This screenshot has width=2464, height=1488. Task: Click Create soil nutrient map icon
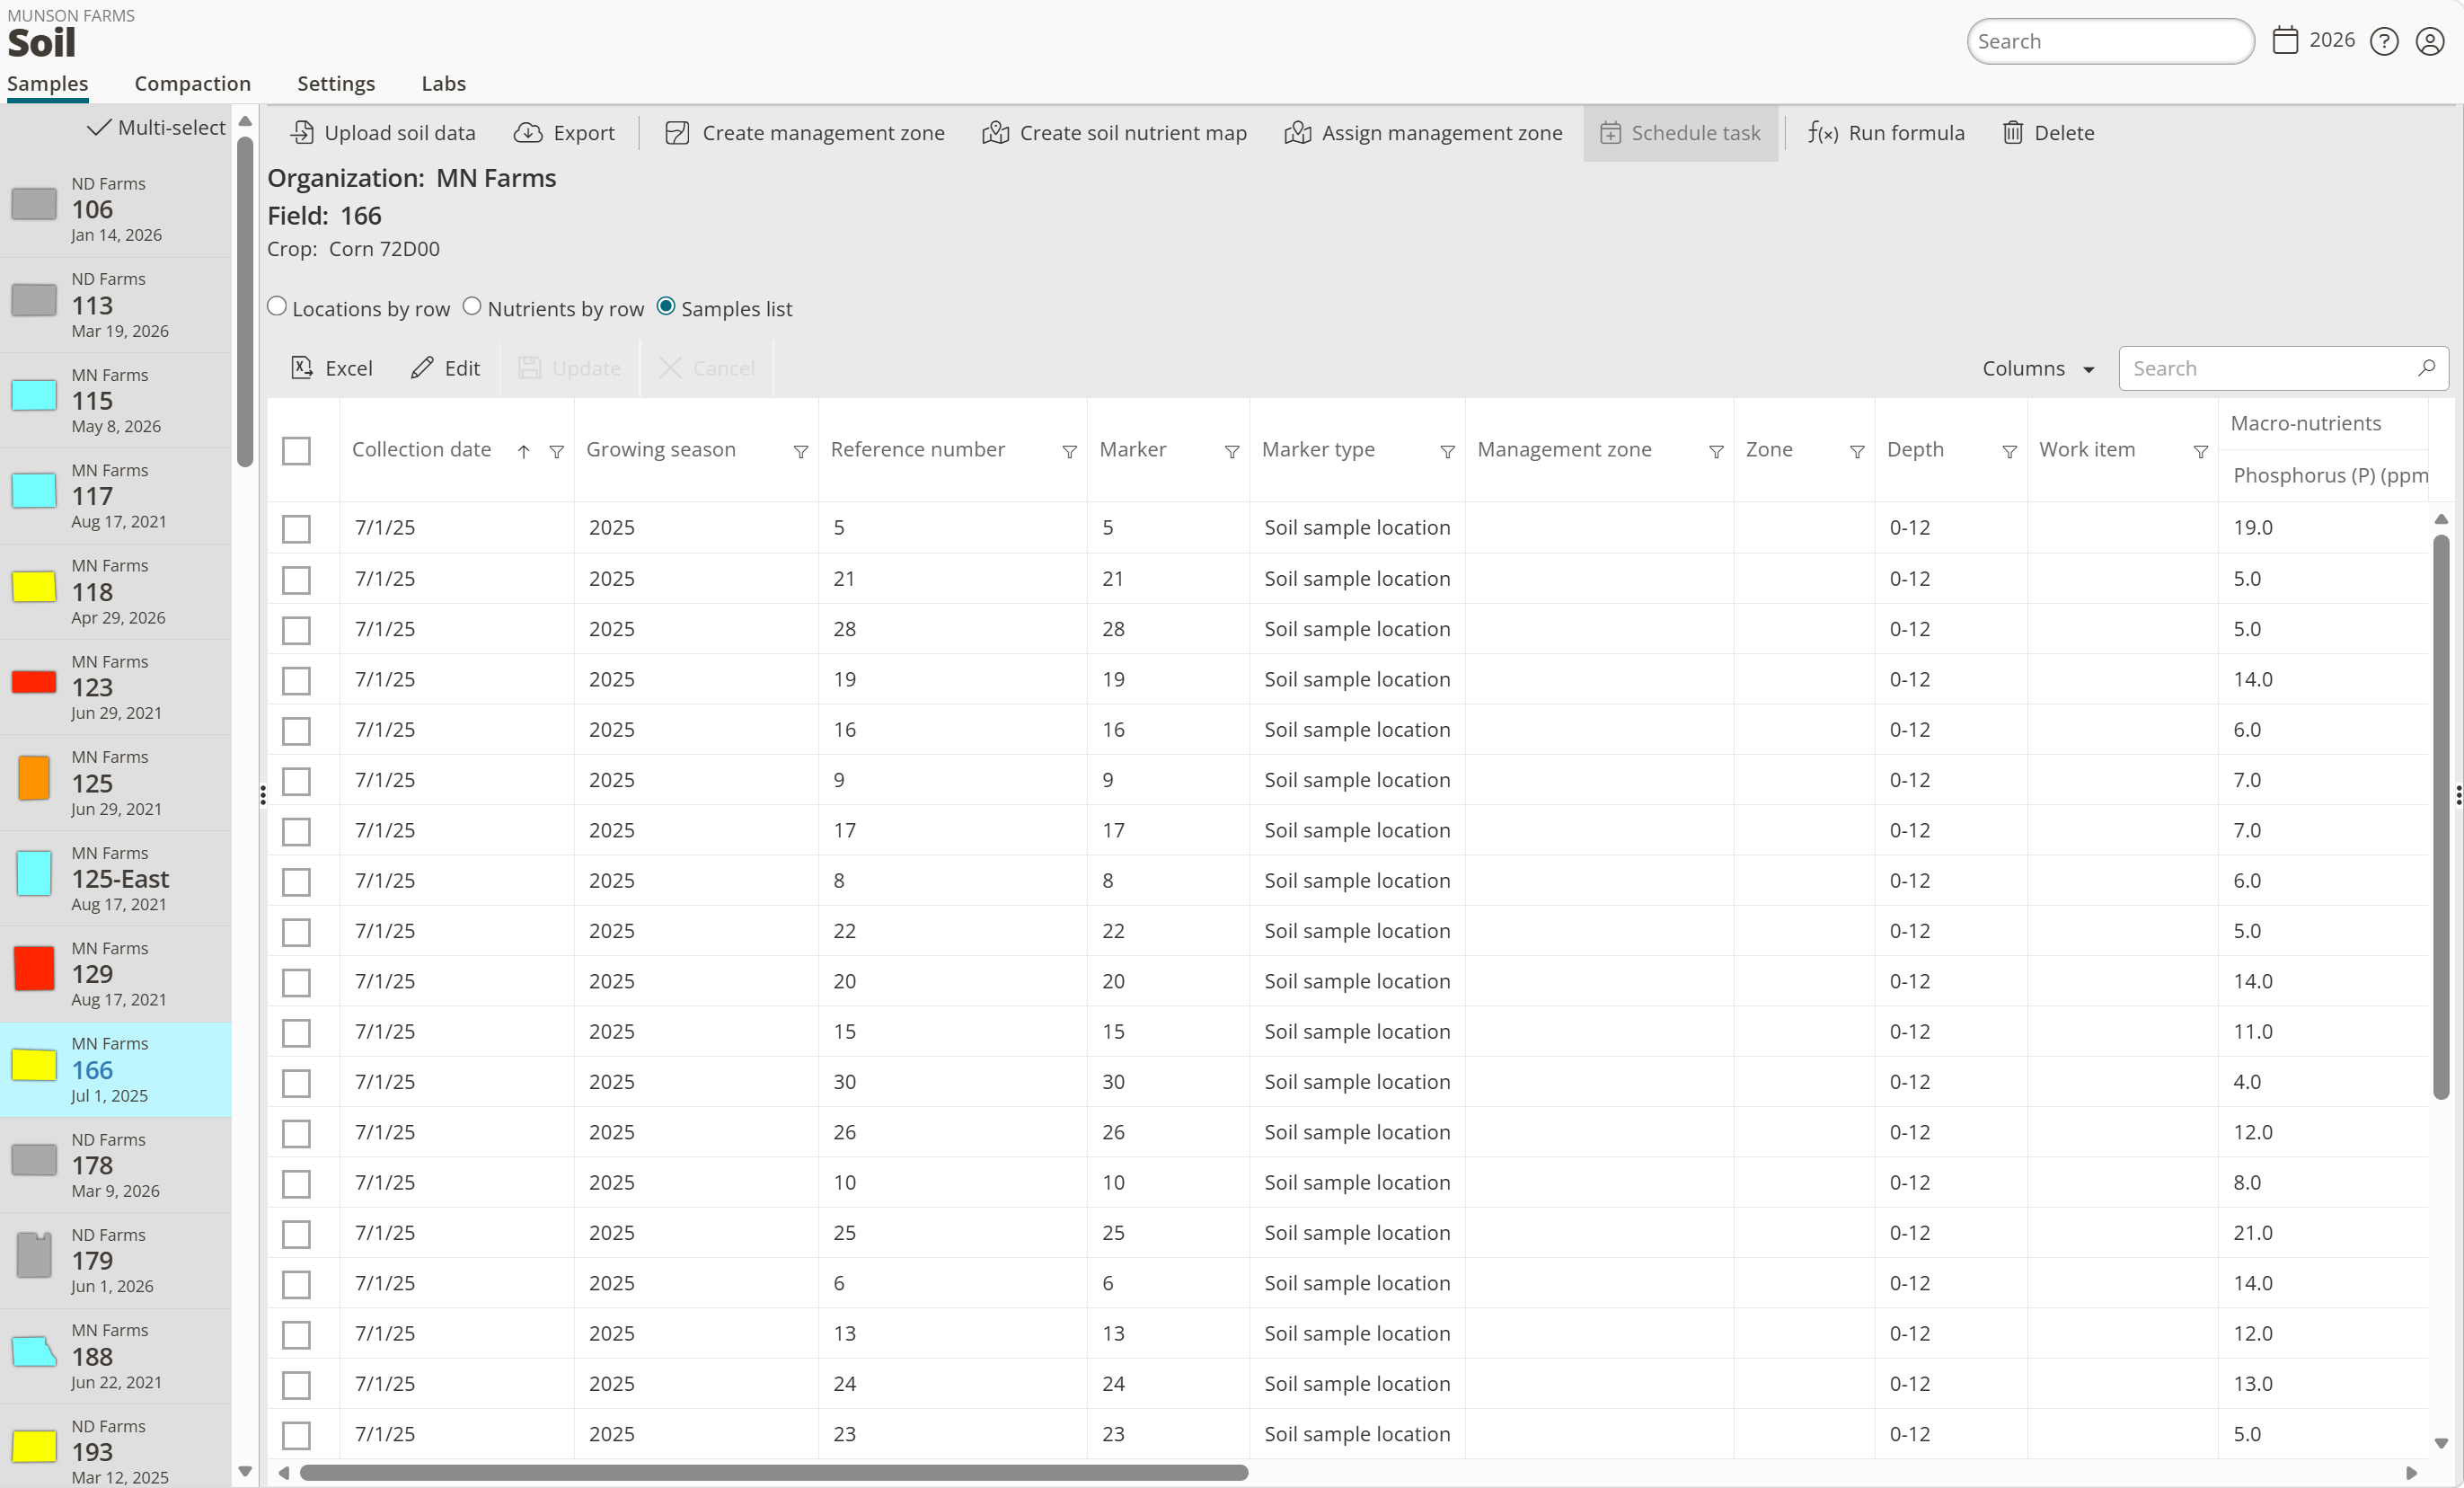pyautogui.click(x=995, y=133)
